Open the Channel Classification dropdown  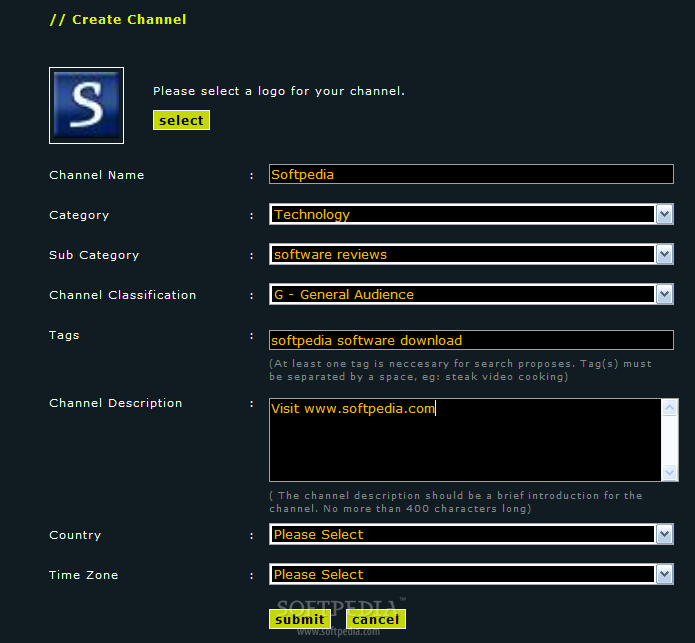coord(471,294)
